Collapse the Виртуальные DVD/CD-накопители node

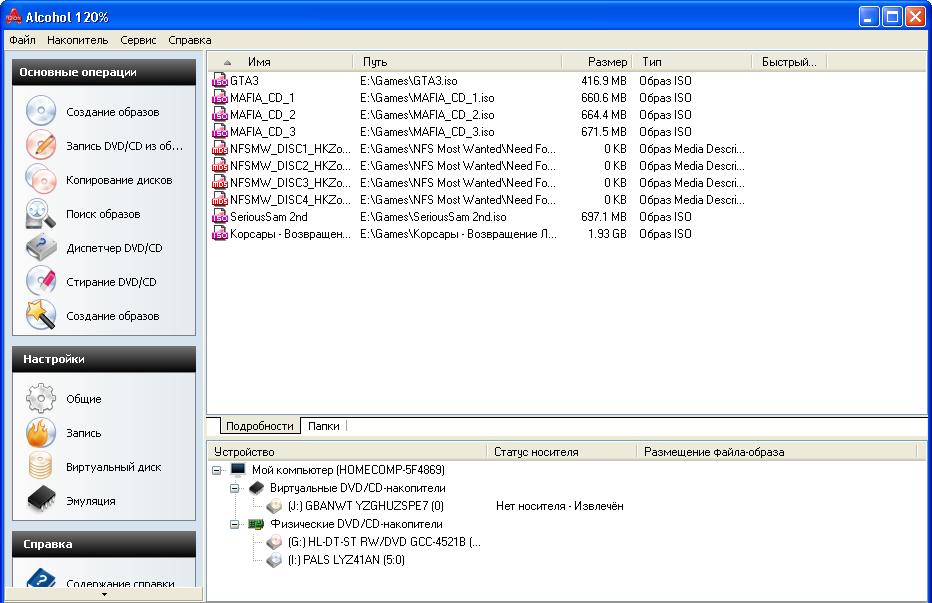click(x=235, y=488)
